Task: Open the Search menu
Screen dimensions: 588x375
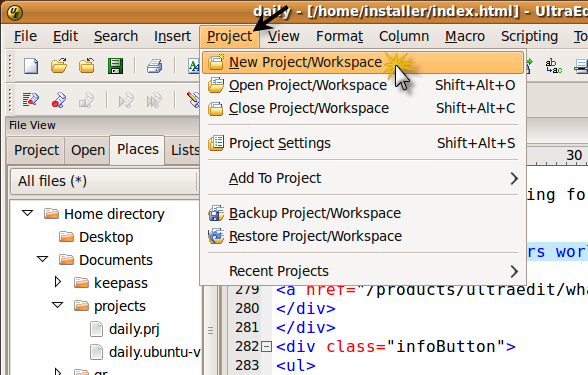Action: pos(116,36)
